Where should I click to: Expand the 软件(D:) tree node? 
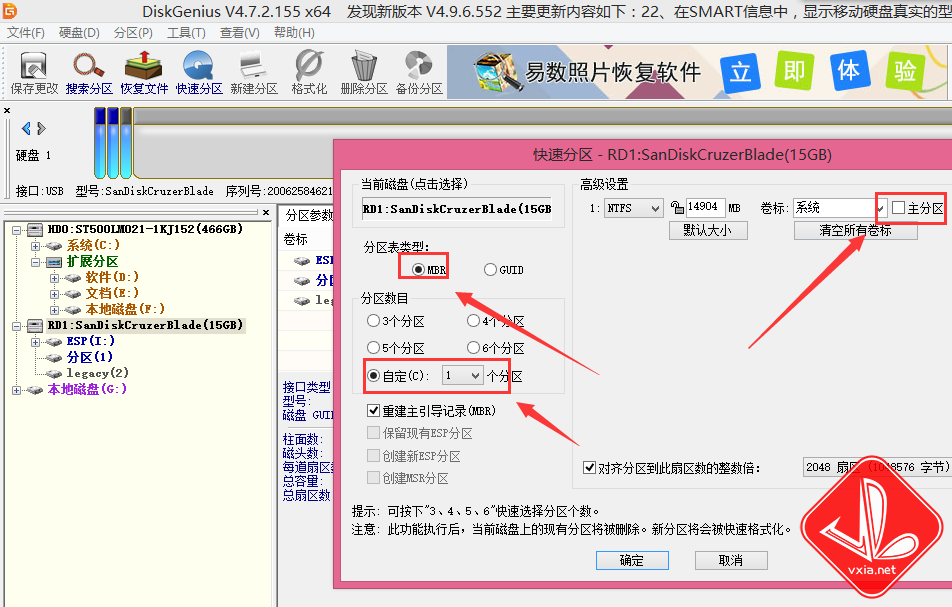click(x=54, y=278)
